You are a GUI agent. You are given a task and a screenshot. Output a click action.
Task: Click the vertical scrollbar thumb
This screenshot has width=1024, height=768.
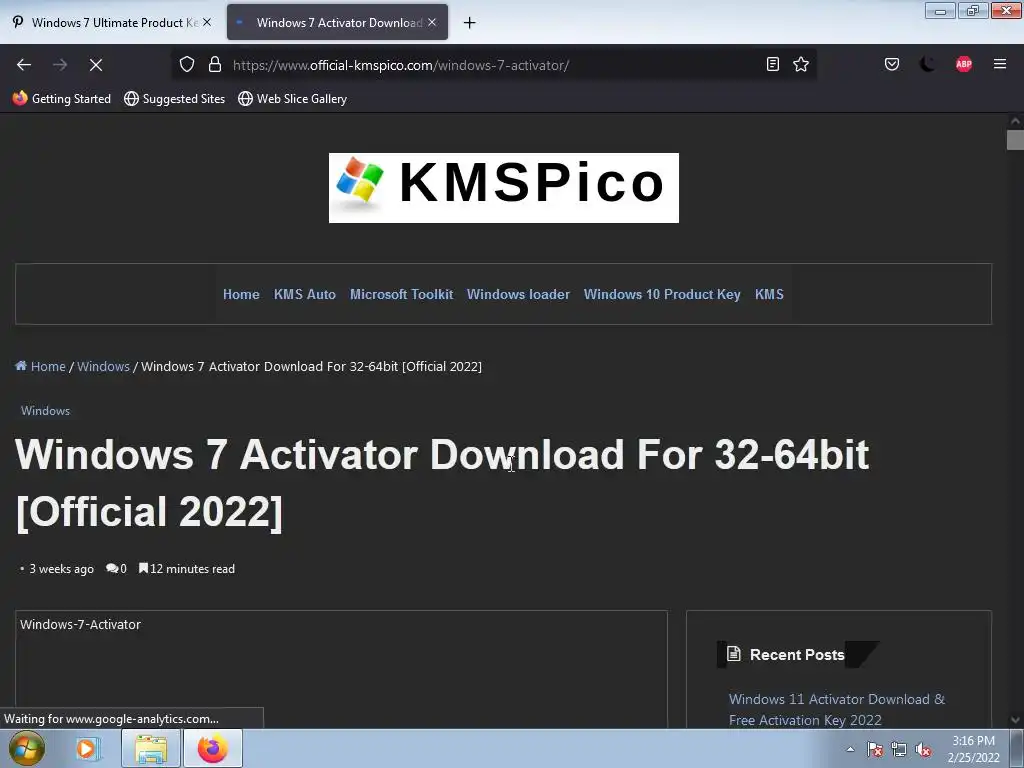click(x=1015, y=140)
